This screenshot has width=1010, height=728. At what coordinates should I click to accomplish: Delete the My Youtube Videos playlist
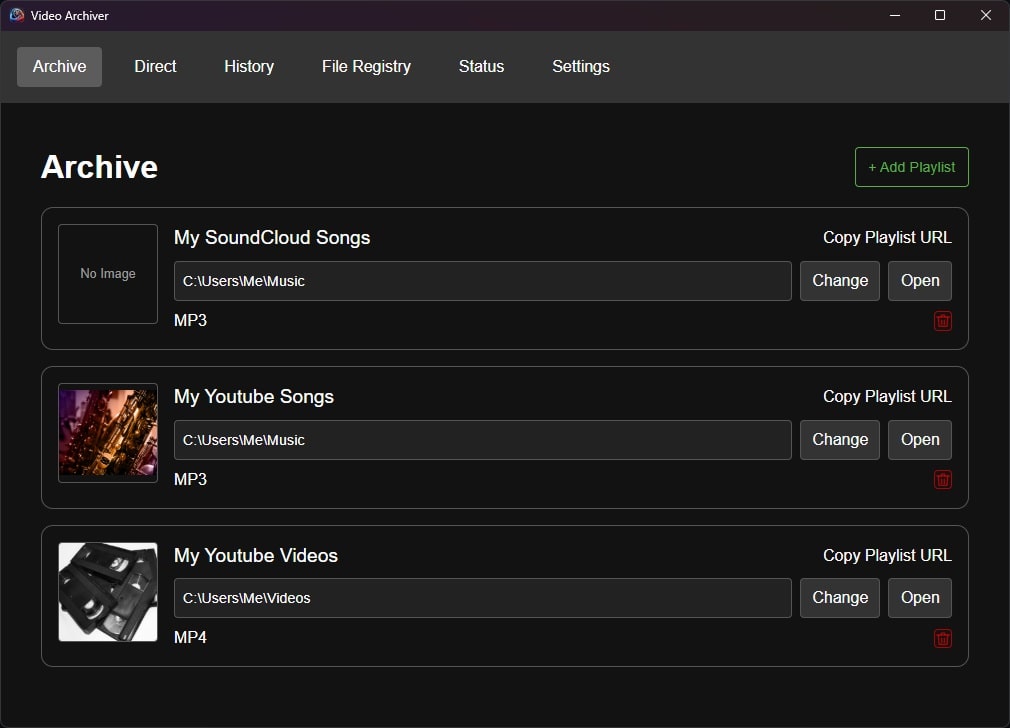click(942, 638)
